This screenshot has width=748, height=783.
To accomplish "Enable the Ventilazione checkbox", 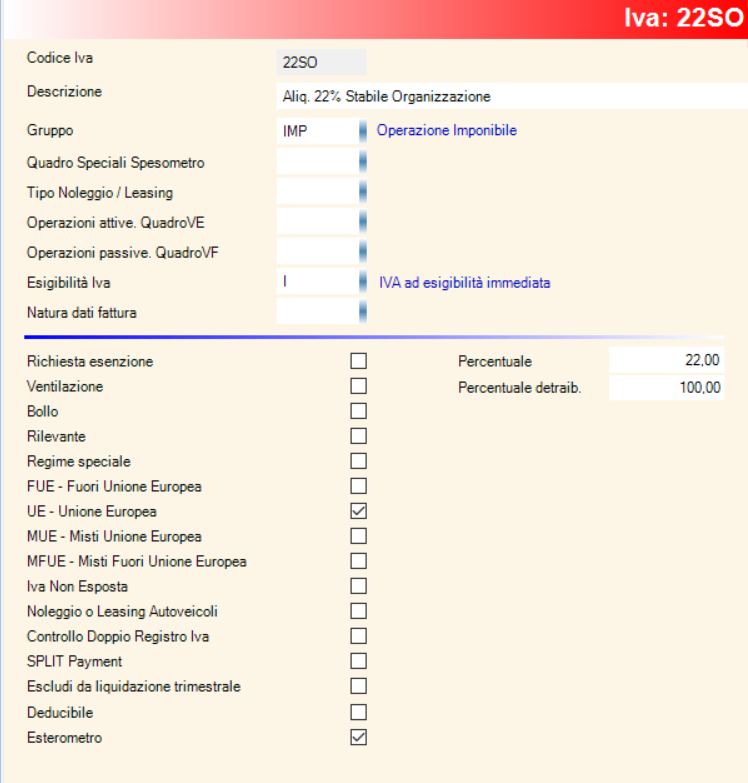I will 359,386.
